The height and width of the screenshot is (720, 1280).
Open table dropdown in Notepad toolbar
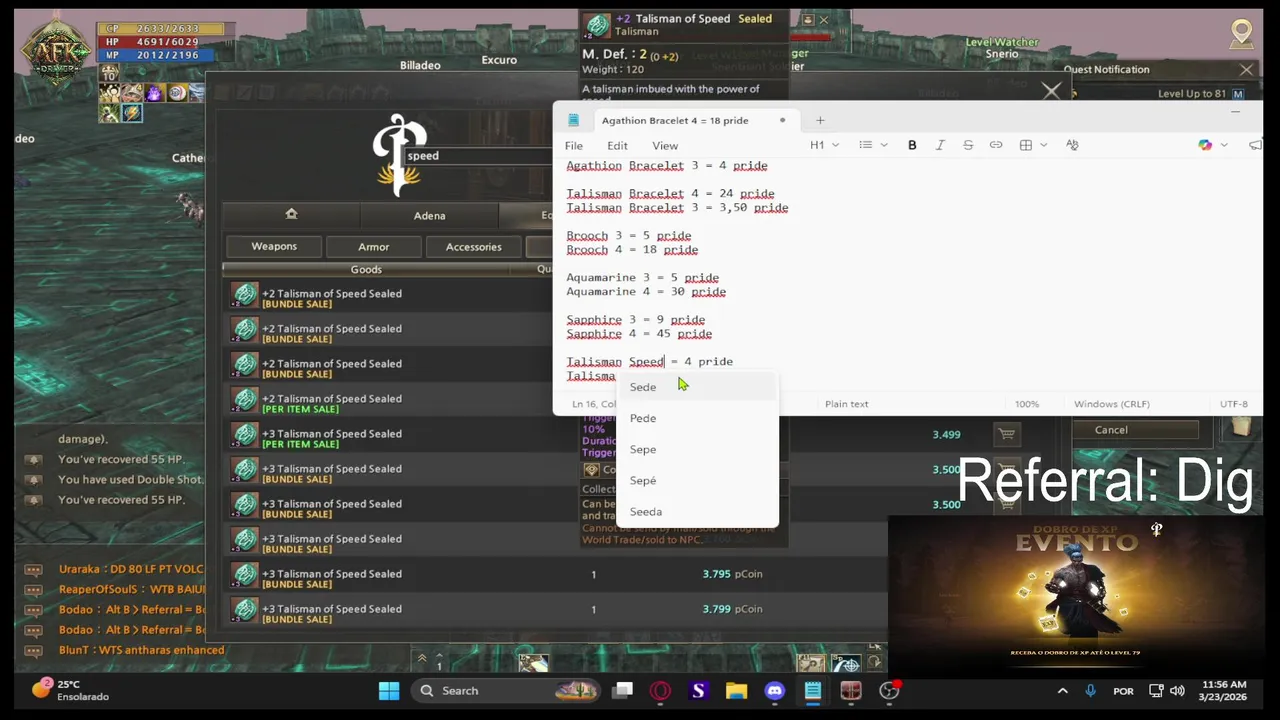tap(1032, 145)
